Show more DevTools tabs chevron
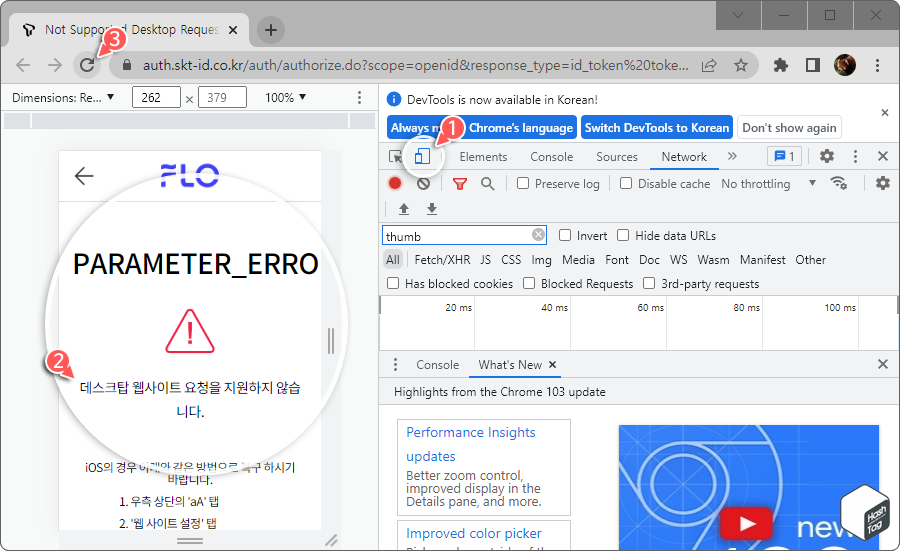Image resolution: width=900 pixels, height=551 pixels. [x=732, y=156]
